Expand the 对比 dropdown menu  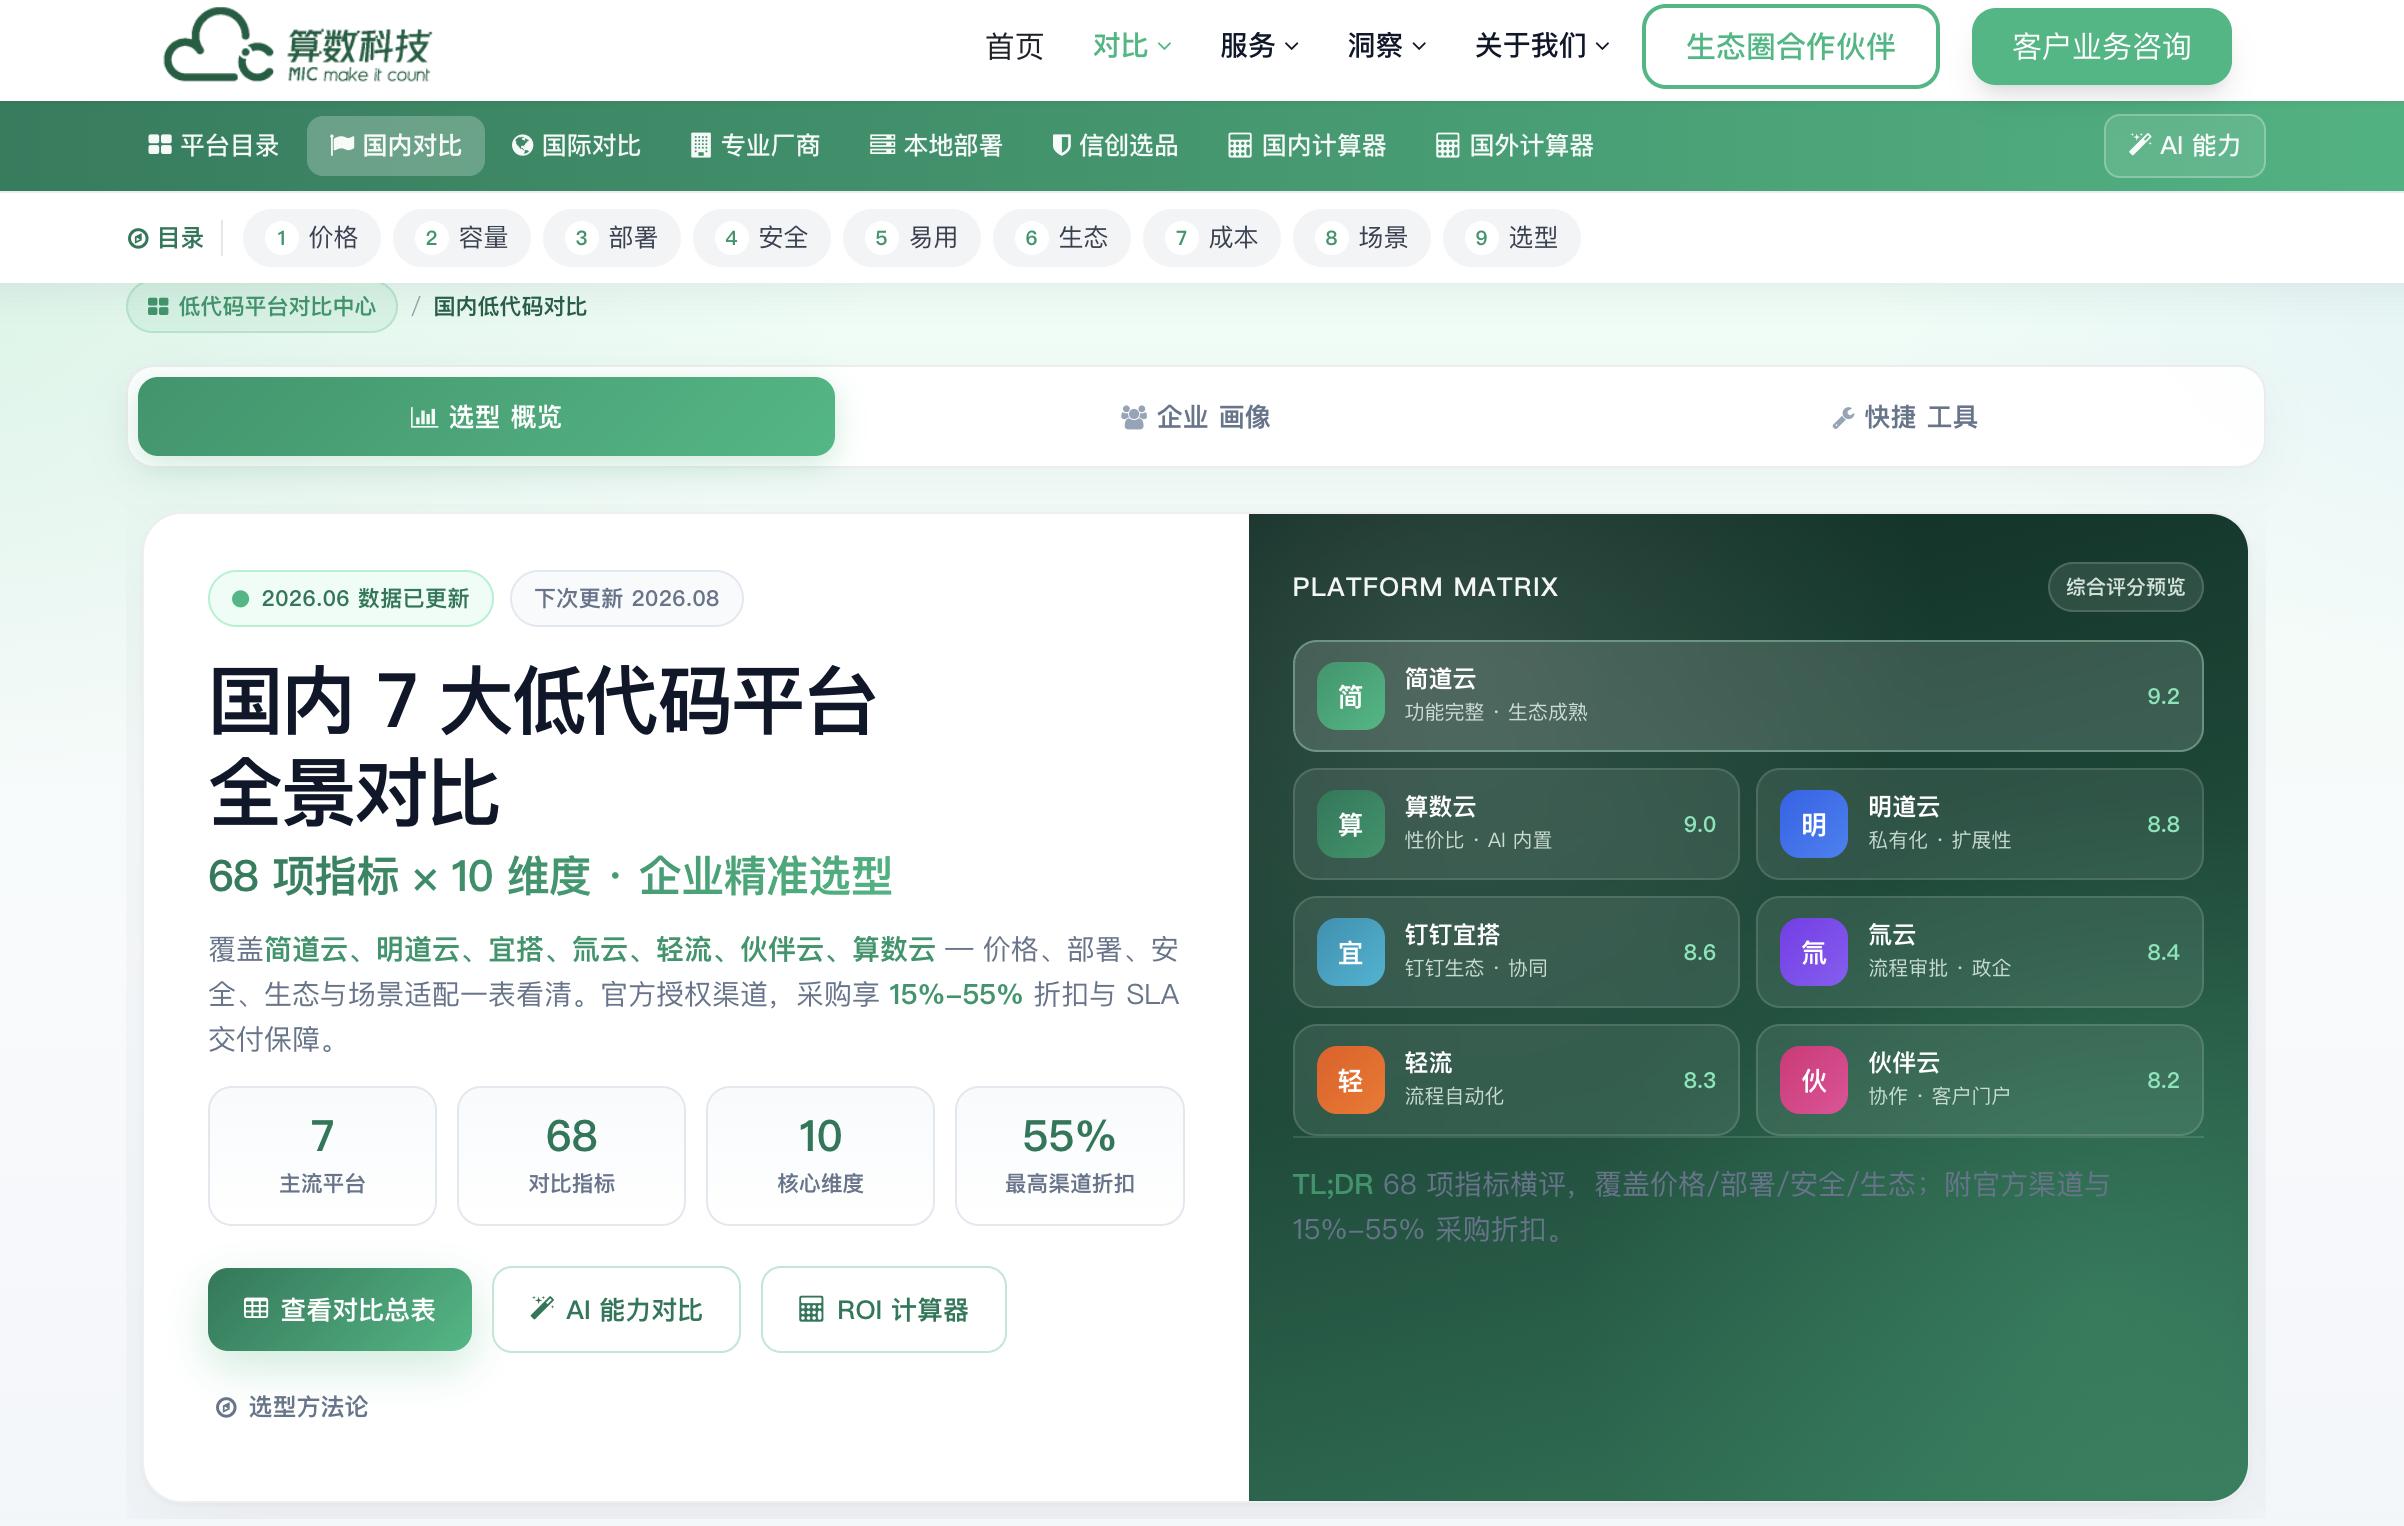point(1131,46)
